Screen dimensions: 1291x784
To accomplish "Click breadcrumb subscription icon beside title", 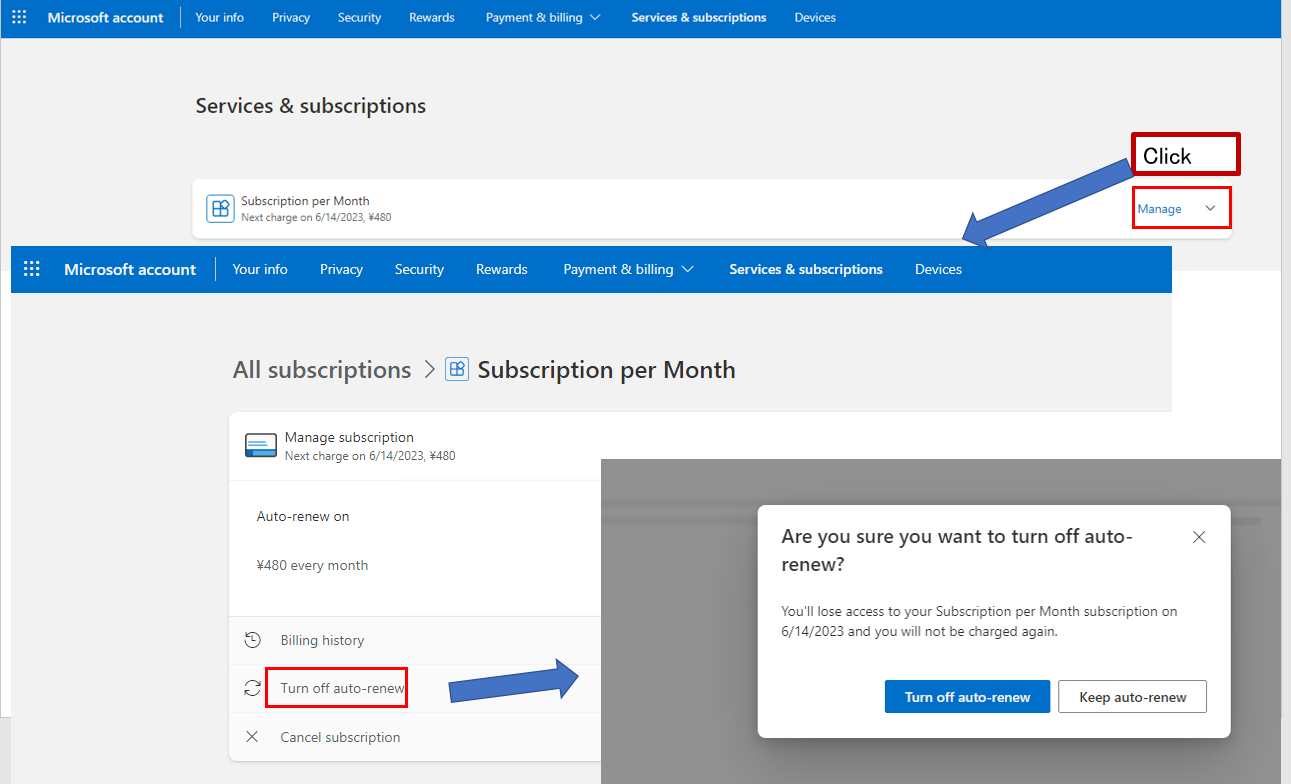I will (x=457, y=369).
